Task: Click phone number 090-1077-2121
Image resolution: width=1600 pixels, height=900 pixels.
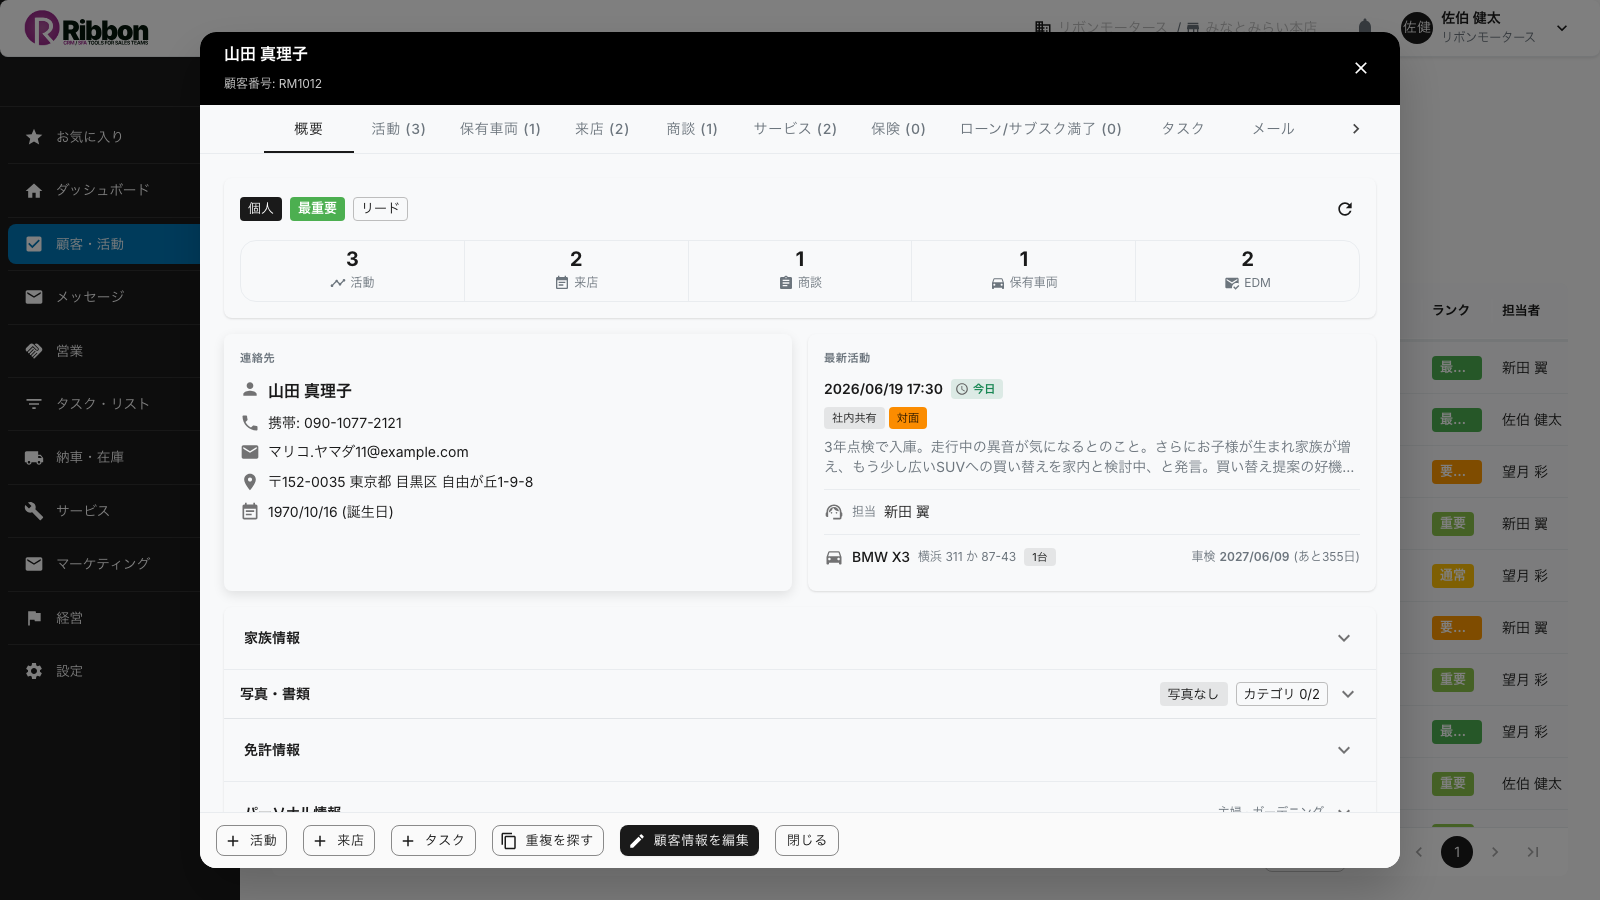Action: pyautogui.click(x=353, y=423)
